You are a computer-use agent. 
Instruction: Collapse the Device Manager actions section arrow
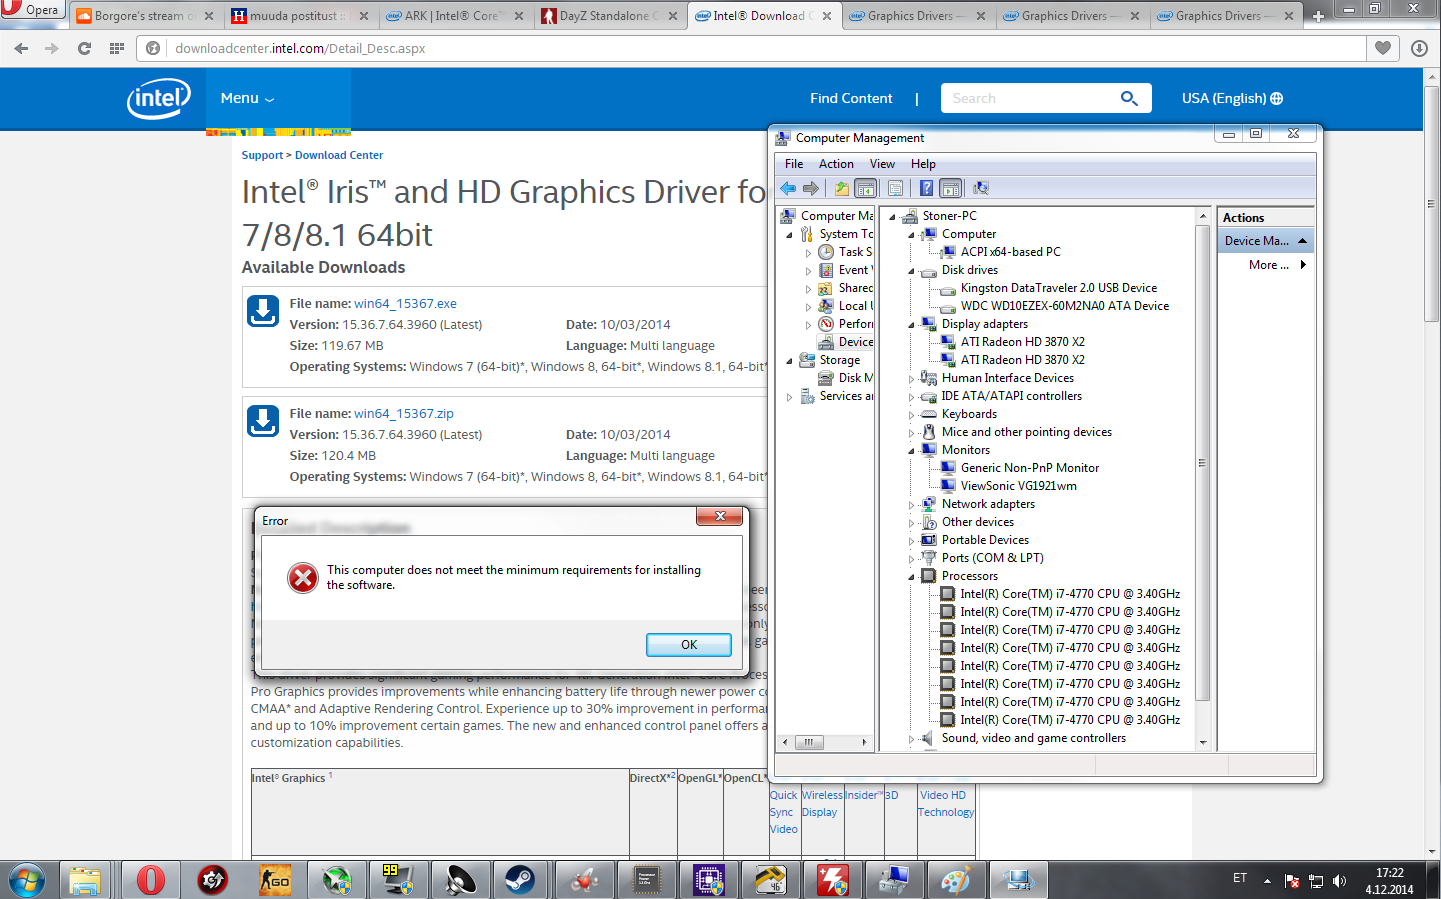(x=1302, y=241)
